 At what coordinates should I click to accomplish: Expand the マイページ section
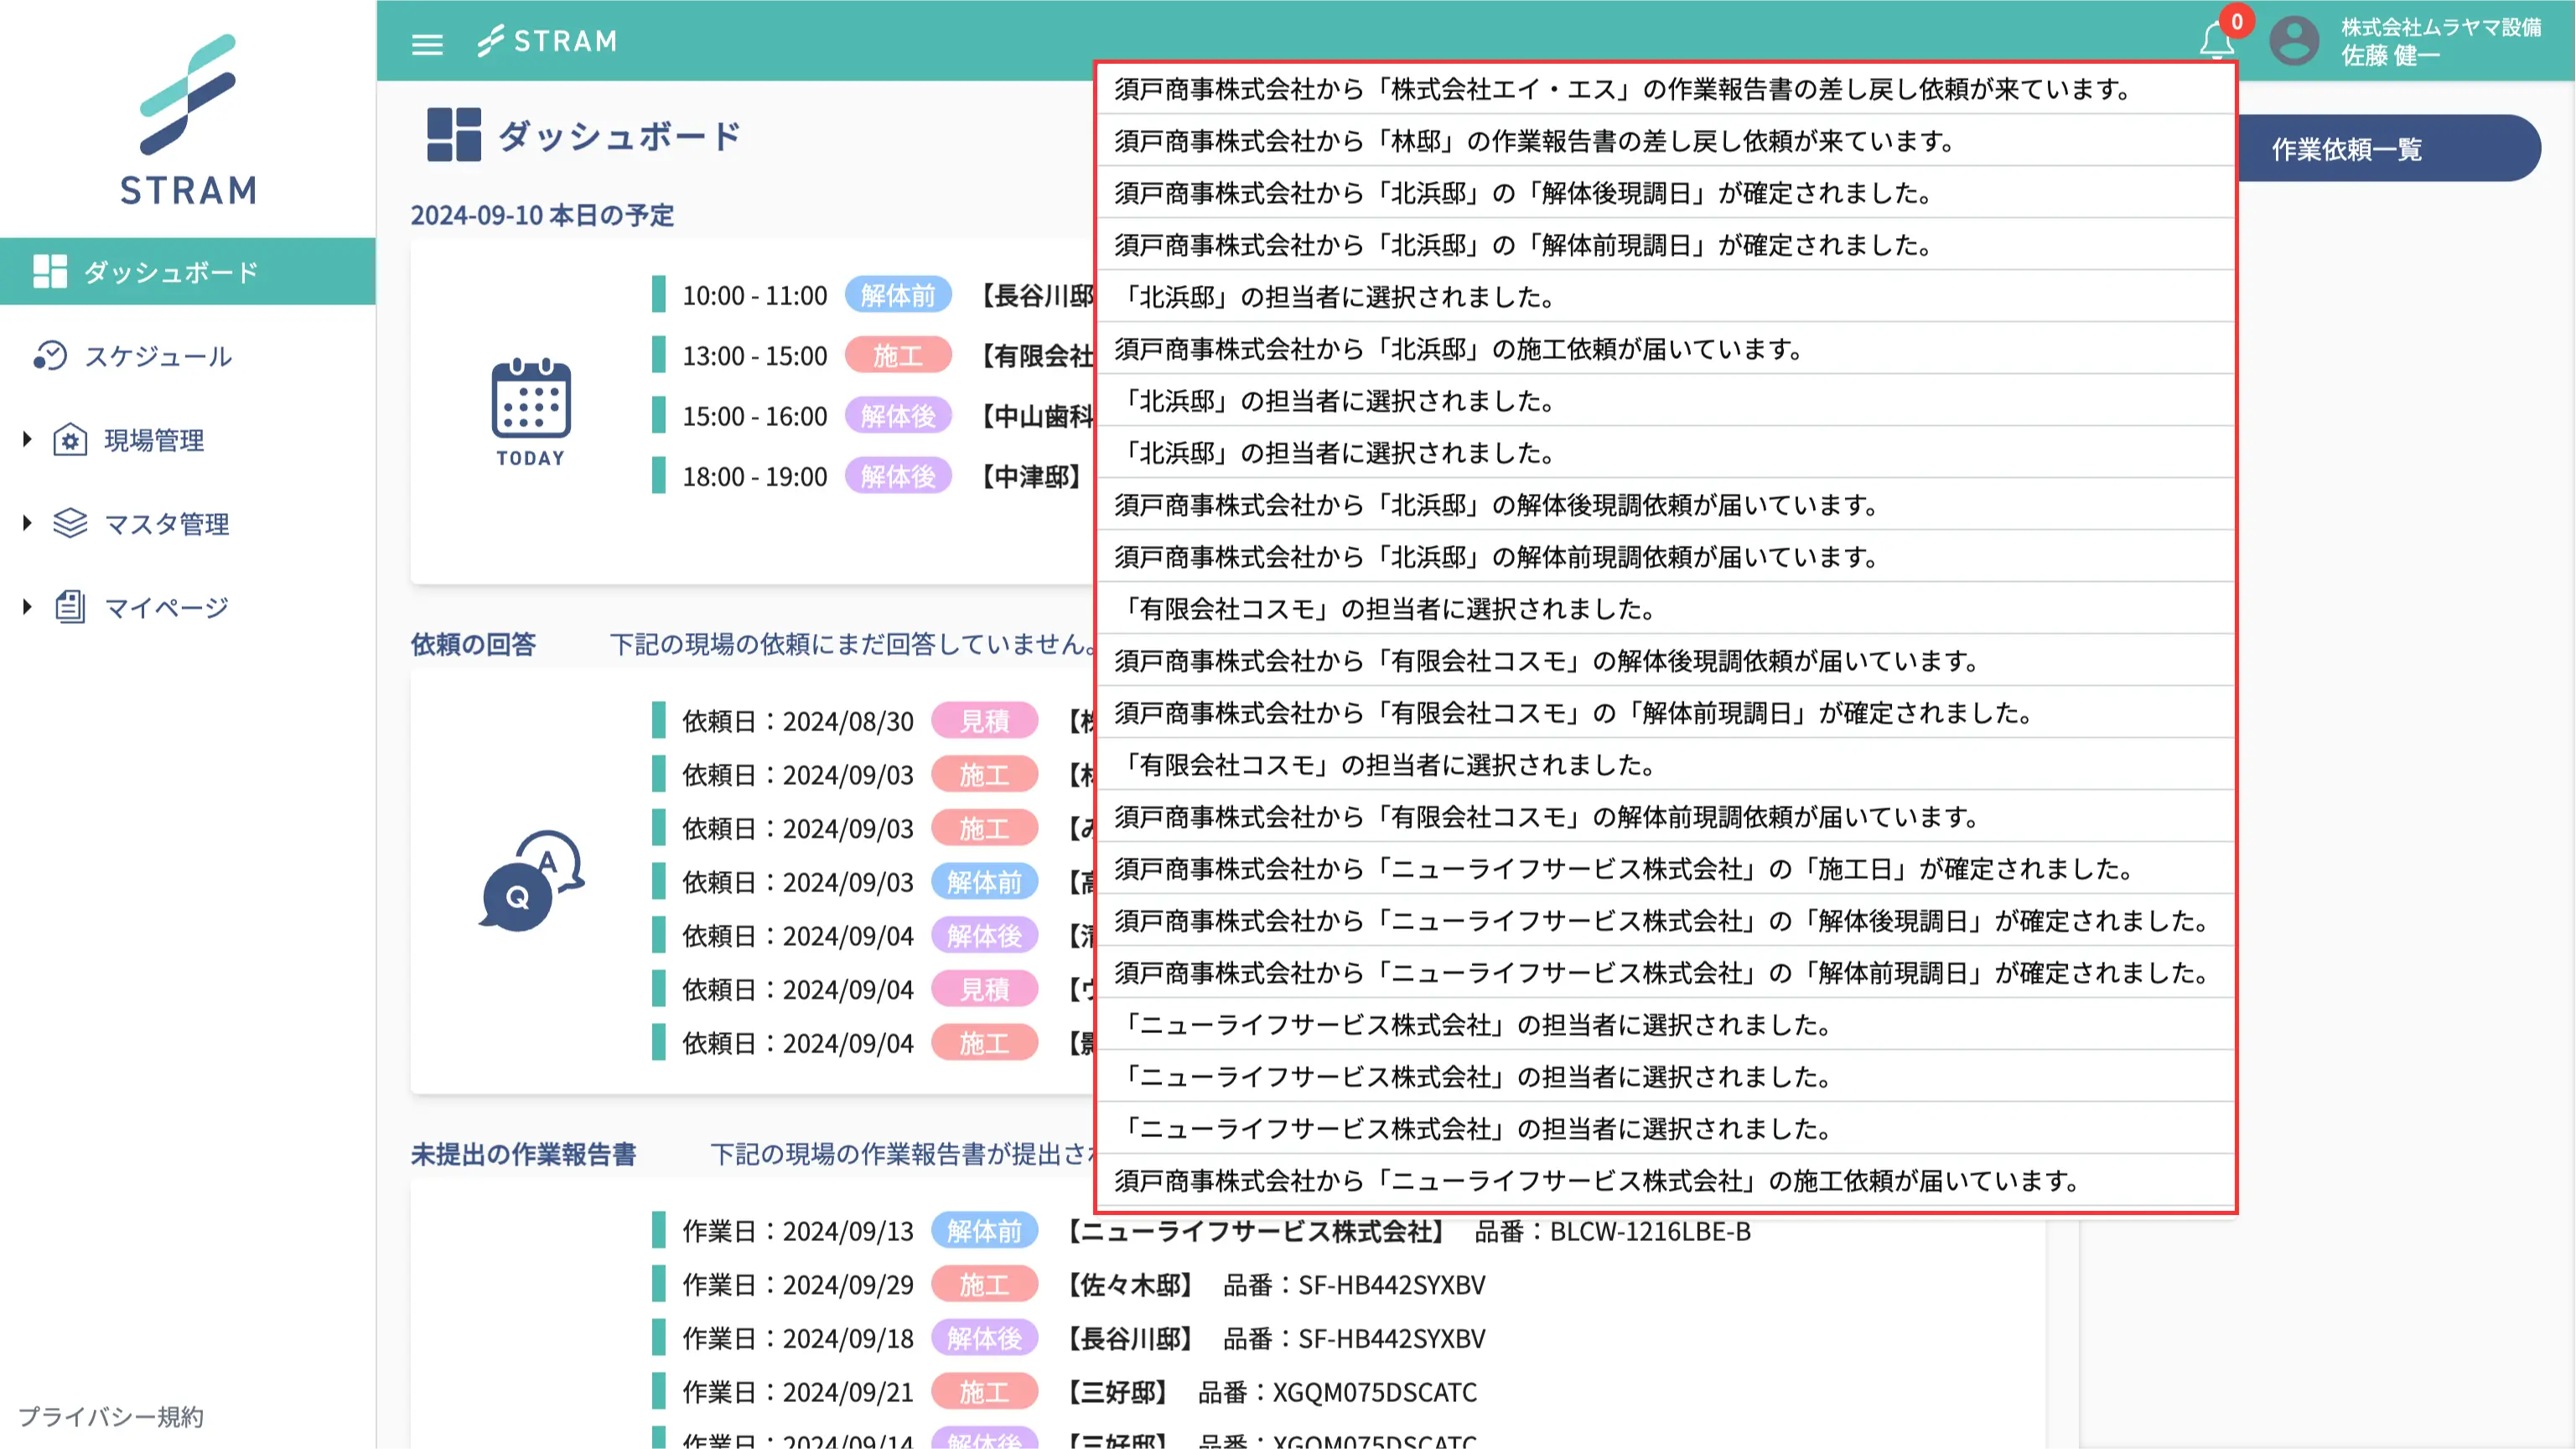click(26, 606)
